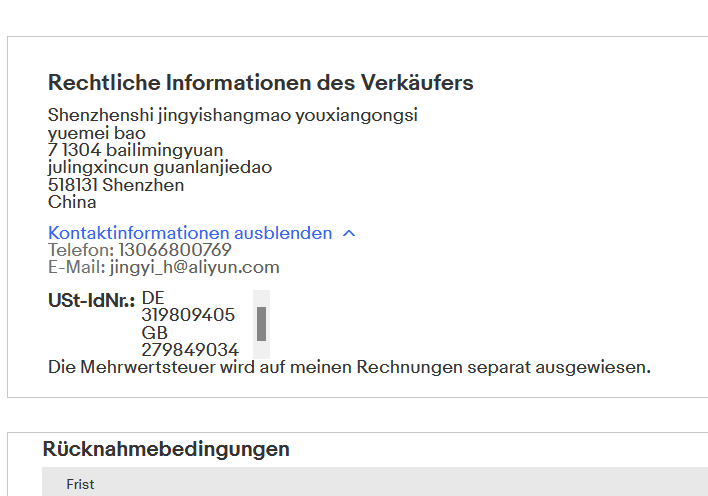Hide contact info via Kontaktinformationen ausblenden link

point(190,233)
